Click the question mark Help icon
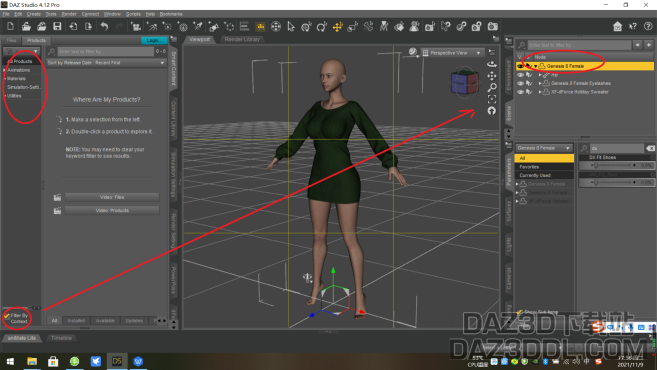Screen dimensions: 657x370 [x=648, y=26]
